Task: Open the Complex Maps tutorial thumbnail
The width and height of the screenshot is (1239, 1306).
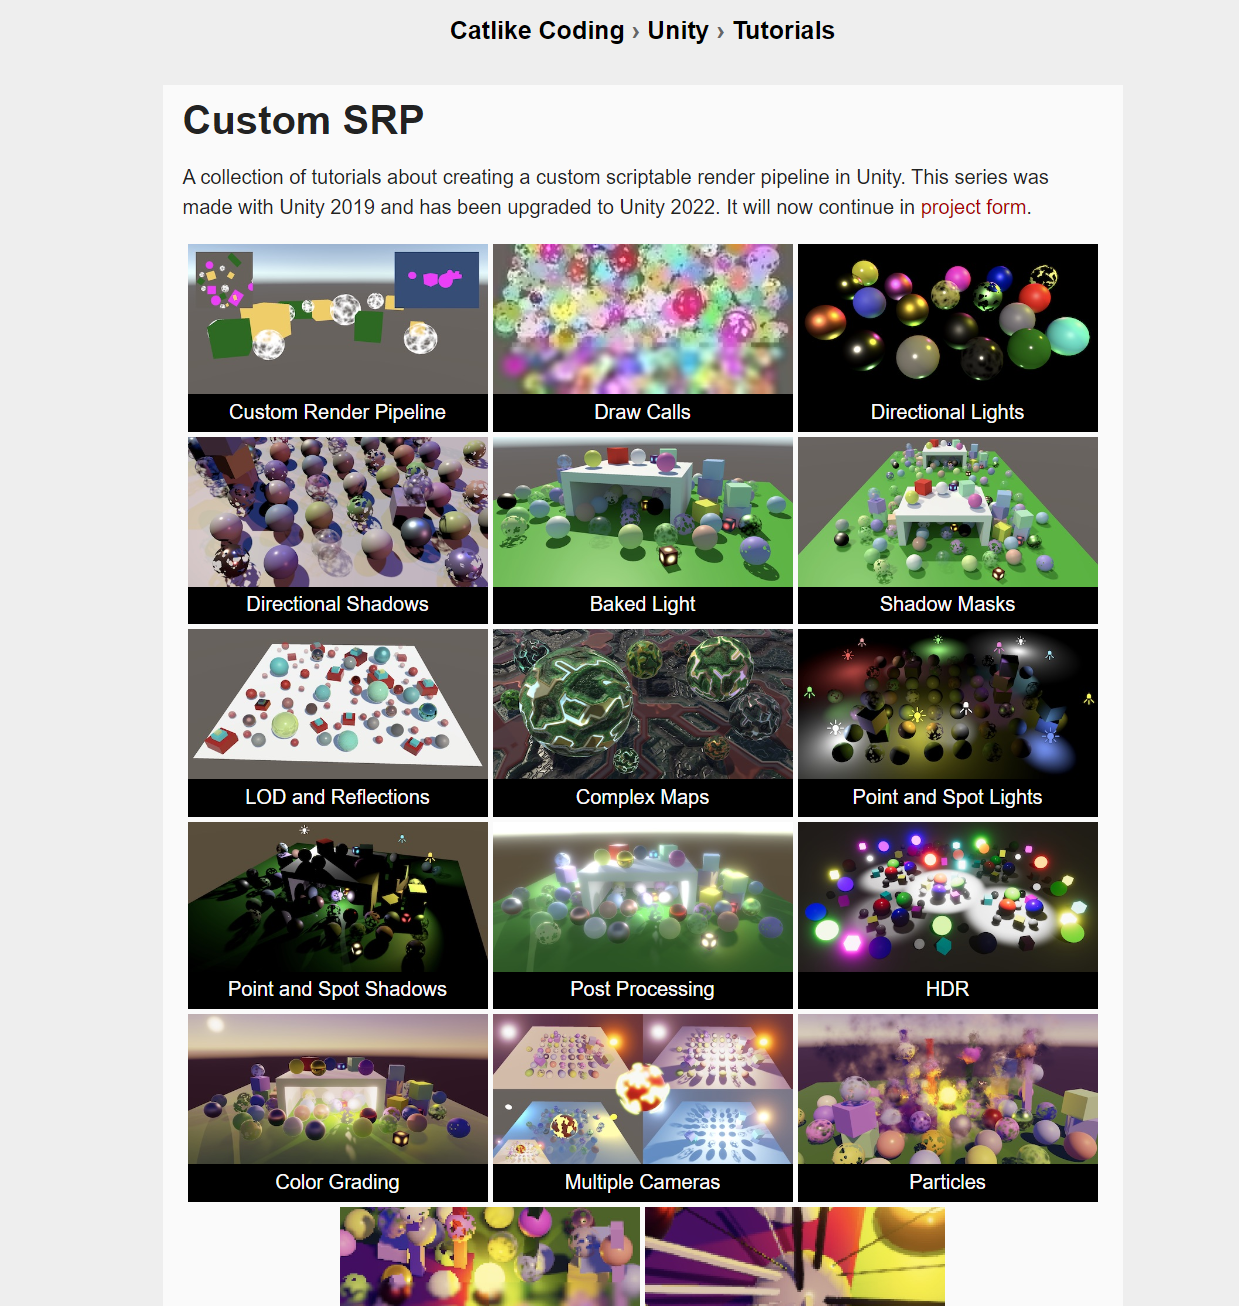Action: 643,723
